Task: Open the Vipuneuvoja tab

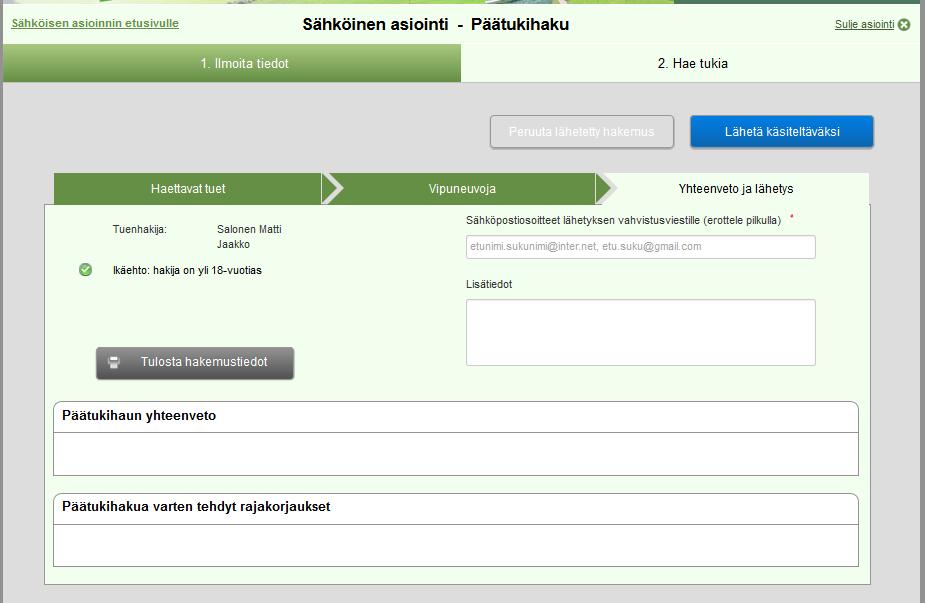Action: click(462, 189)
